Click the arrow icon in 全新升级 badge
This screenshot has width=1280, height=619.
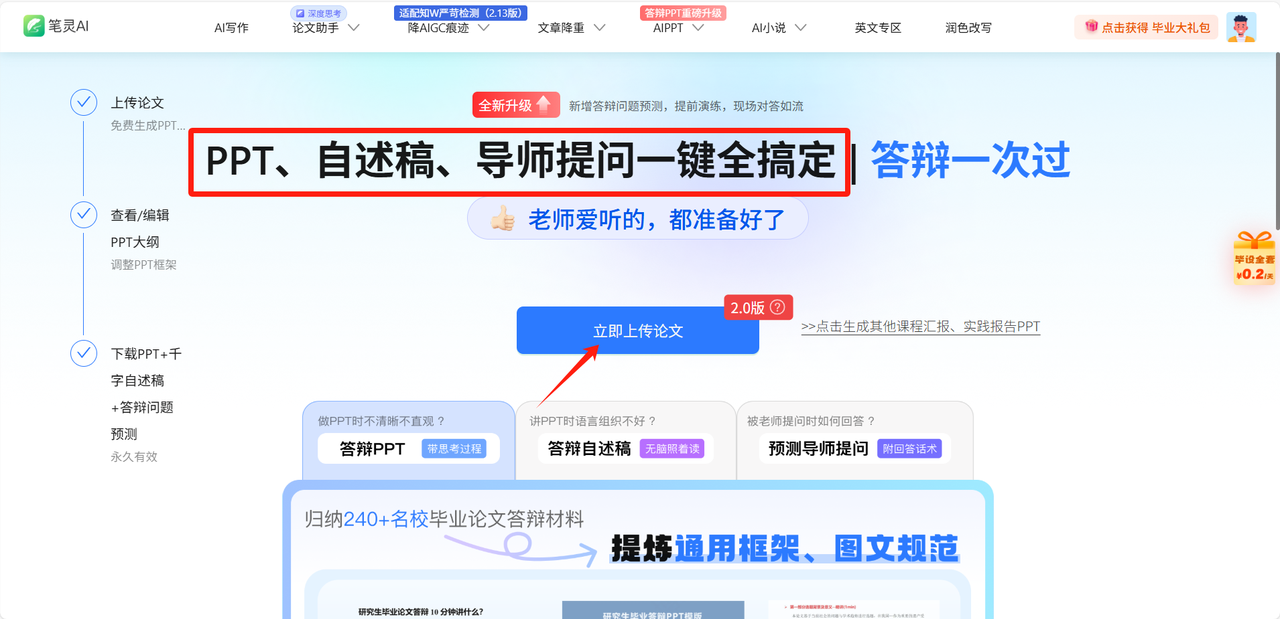click(x=543, y=104)
